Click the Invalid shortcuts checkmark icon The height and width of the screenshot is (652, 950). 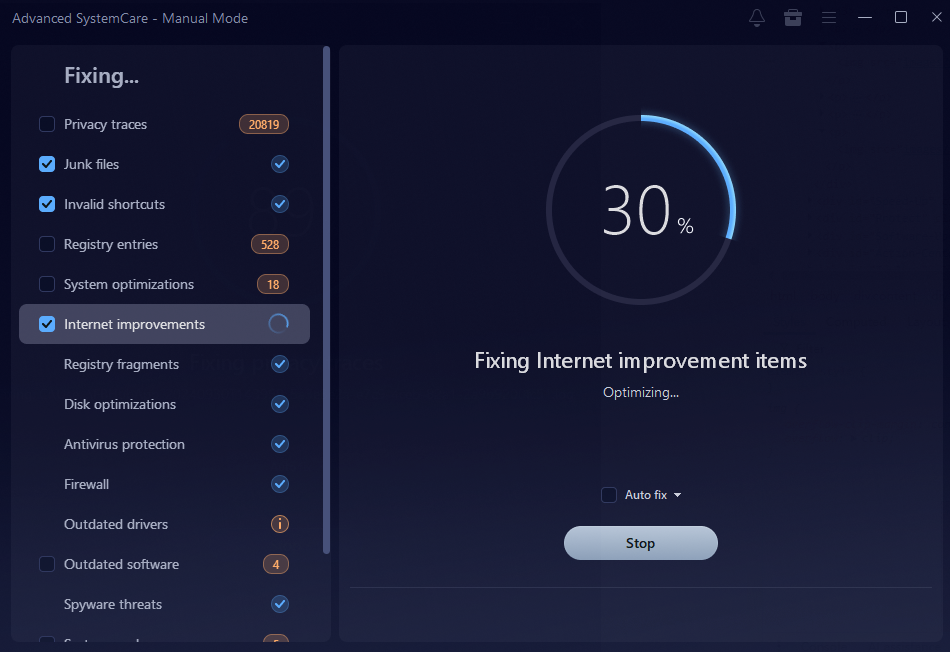coord(280,204)
